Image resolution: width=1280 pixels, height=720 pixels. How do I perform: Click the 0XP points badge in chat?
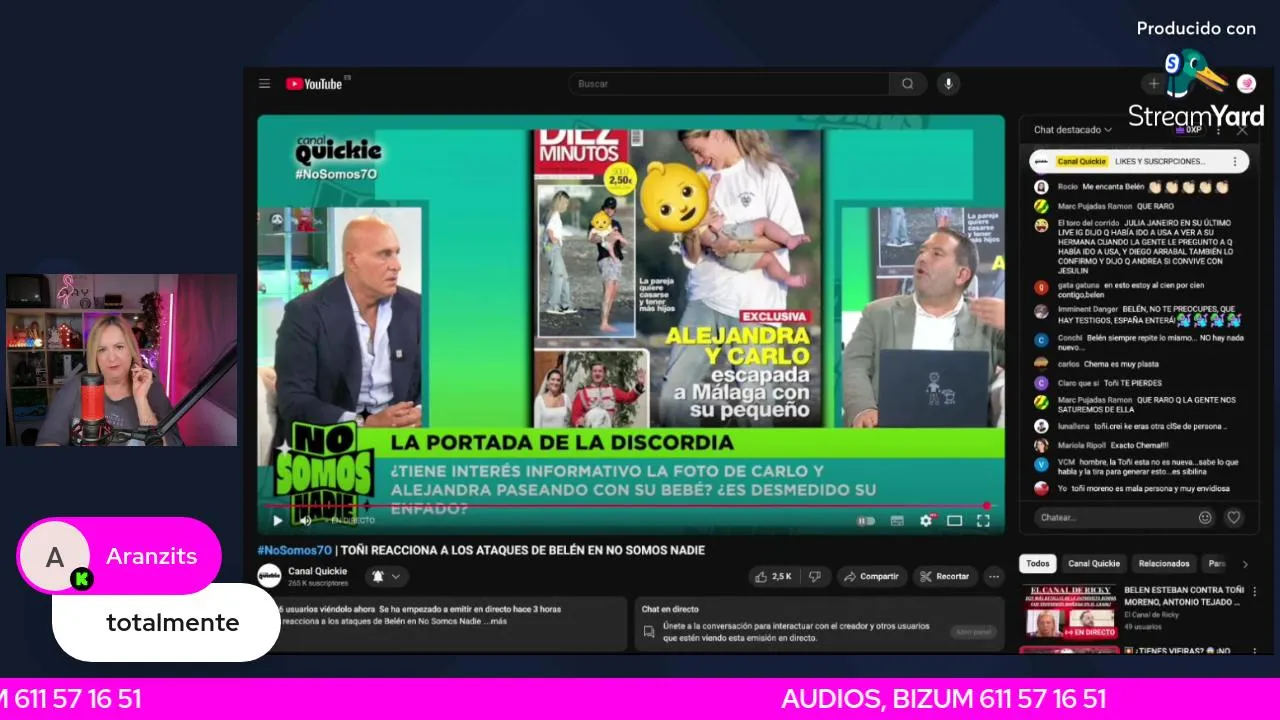(1188, 130)
